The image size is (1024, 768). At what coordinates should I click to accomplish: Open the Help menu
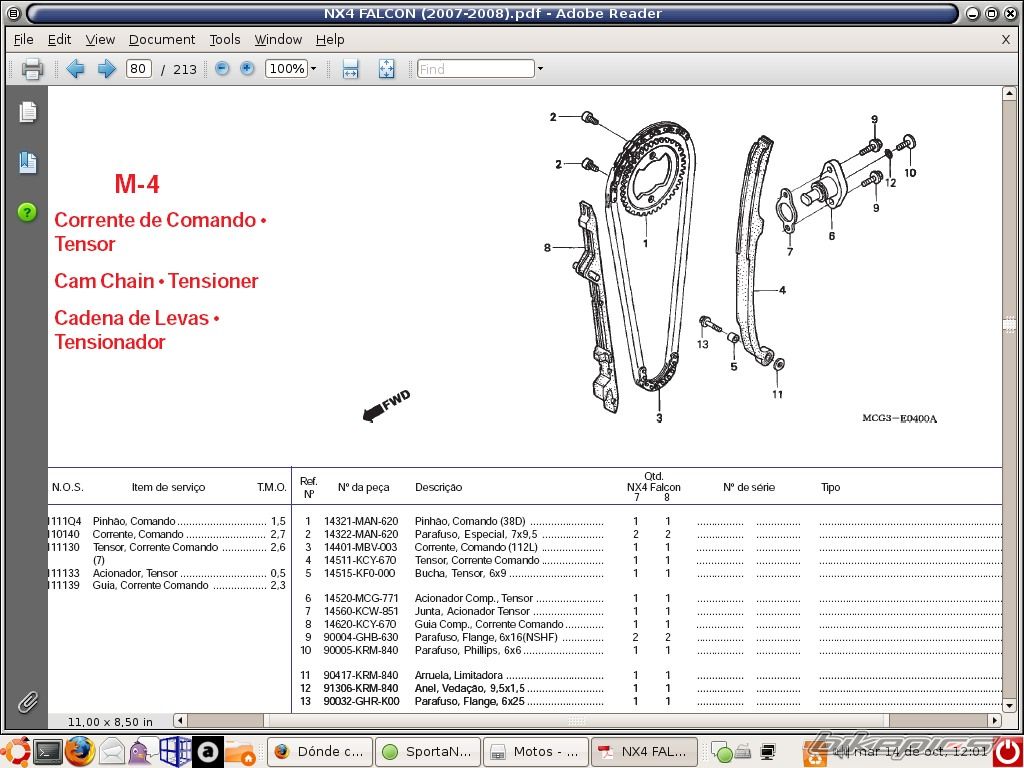[x=330, y=40]
